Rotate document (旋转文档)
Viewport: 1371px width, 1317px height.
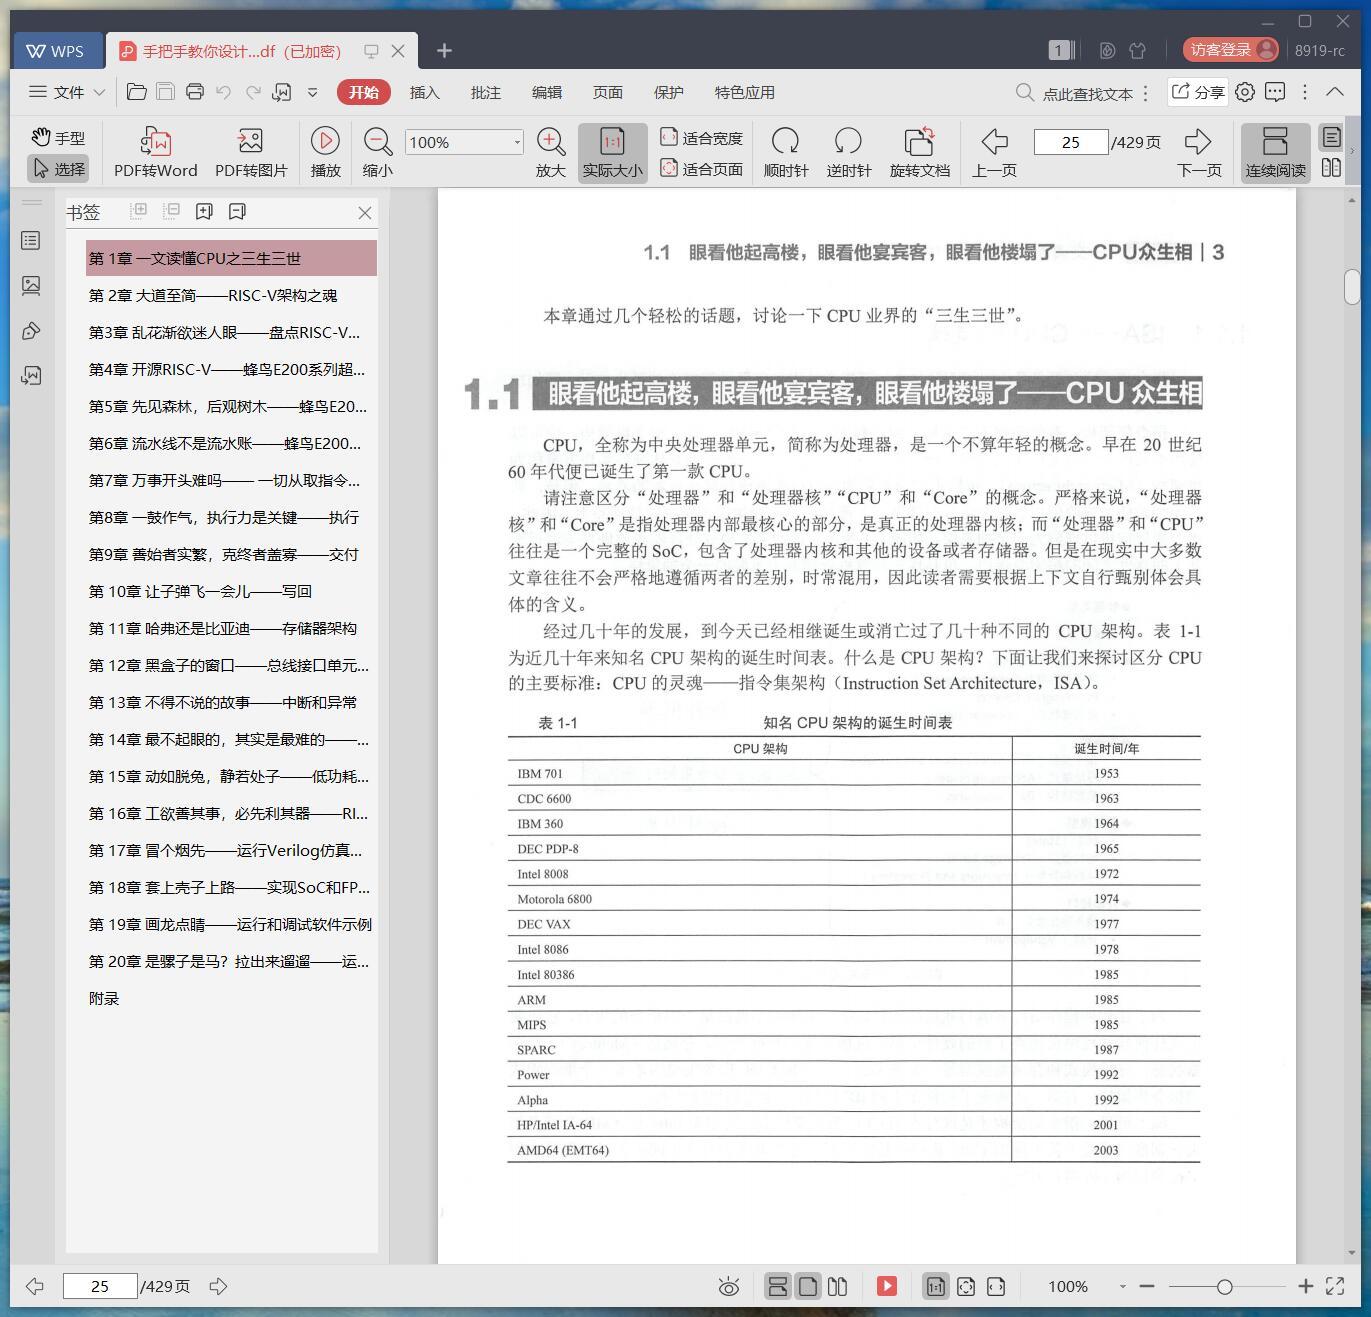pyautogui.click(x=920, y=153)
